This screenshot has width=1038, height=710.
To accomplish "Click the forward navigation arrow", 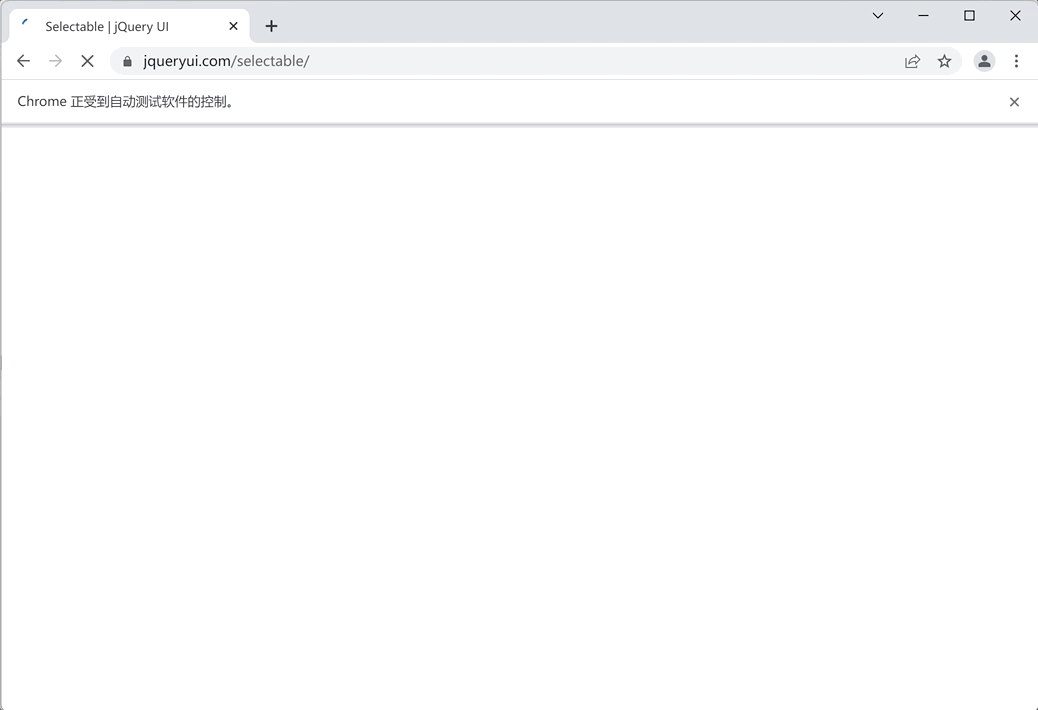I will 55,61.
